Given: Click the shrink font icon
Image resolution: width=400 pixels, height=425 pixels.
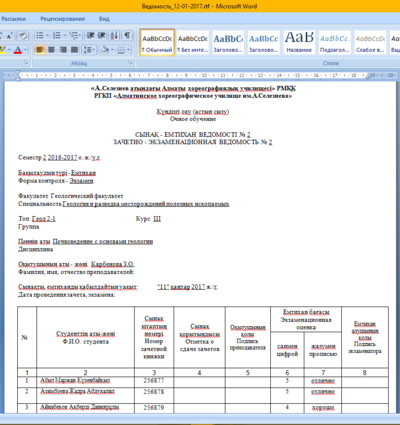Looking at the screenshot, I should pyautogui.click(x=9, y=35).
